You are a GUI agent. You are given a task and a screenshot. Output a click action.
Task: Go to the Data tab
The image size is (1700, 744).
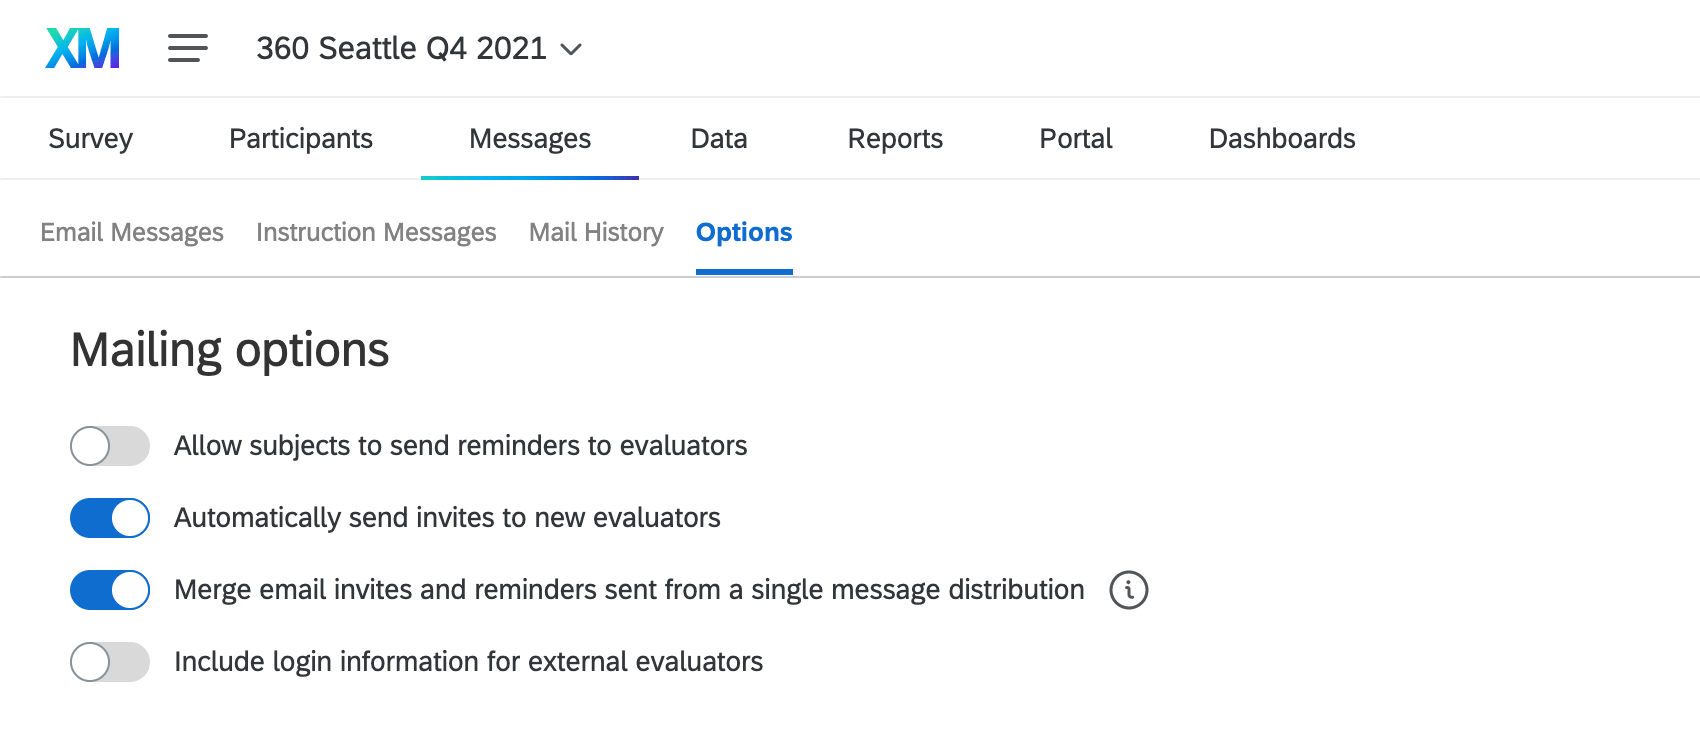tap(719, 138)
